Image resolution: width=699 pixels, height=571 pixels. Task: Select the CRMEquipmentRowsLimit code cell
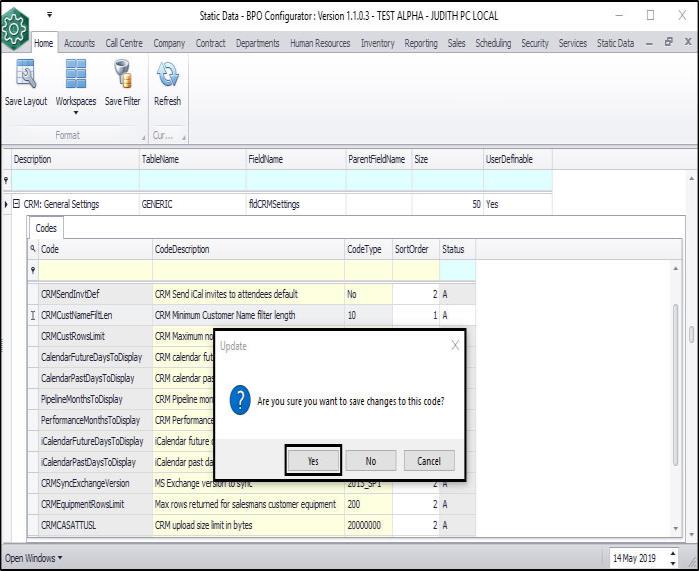tap(95, 504)
